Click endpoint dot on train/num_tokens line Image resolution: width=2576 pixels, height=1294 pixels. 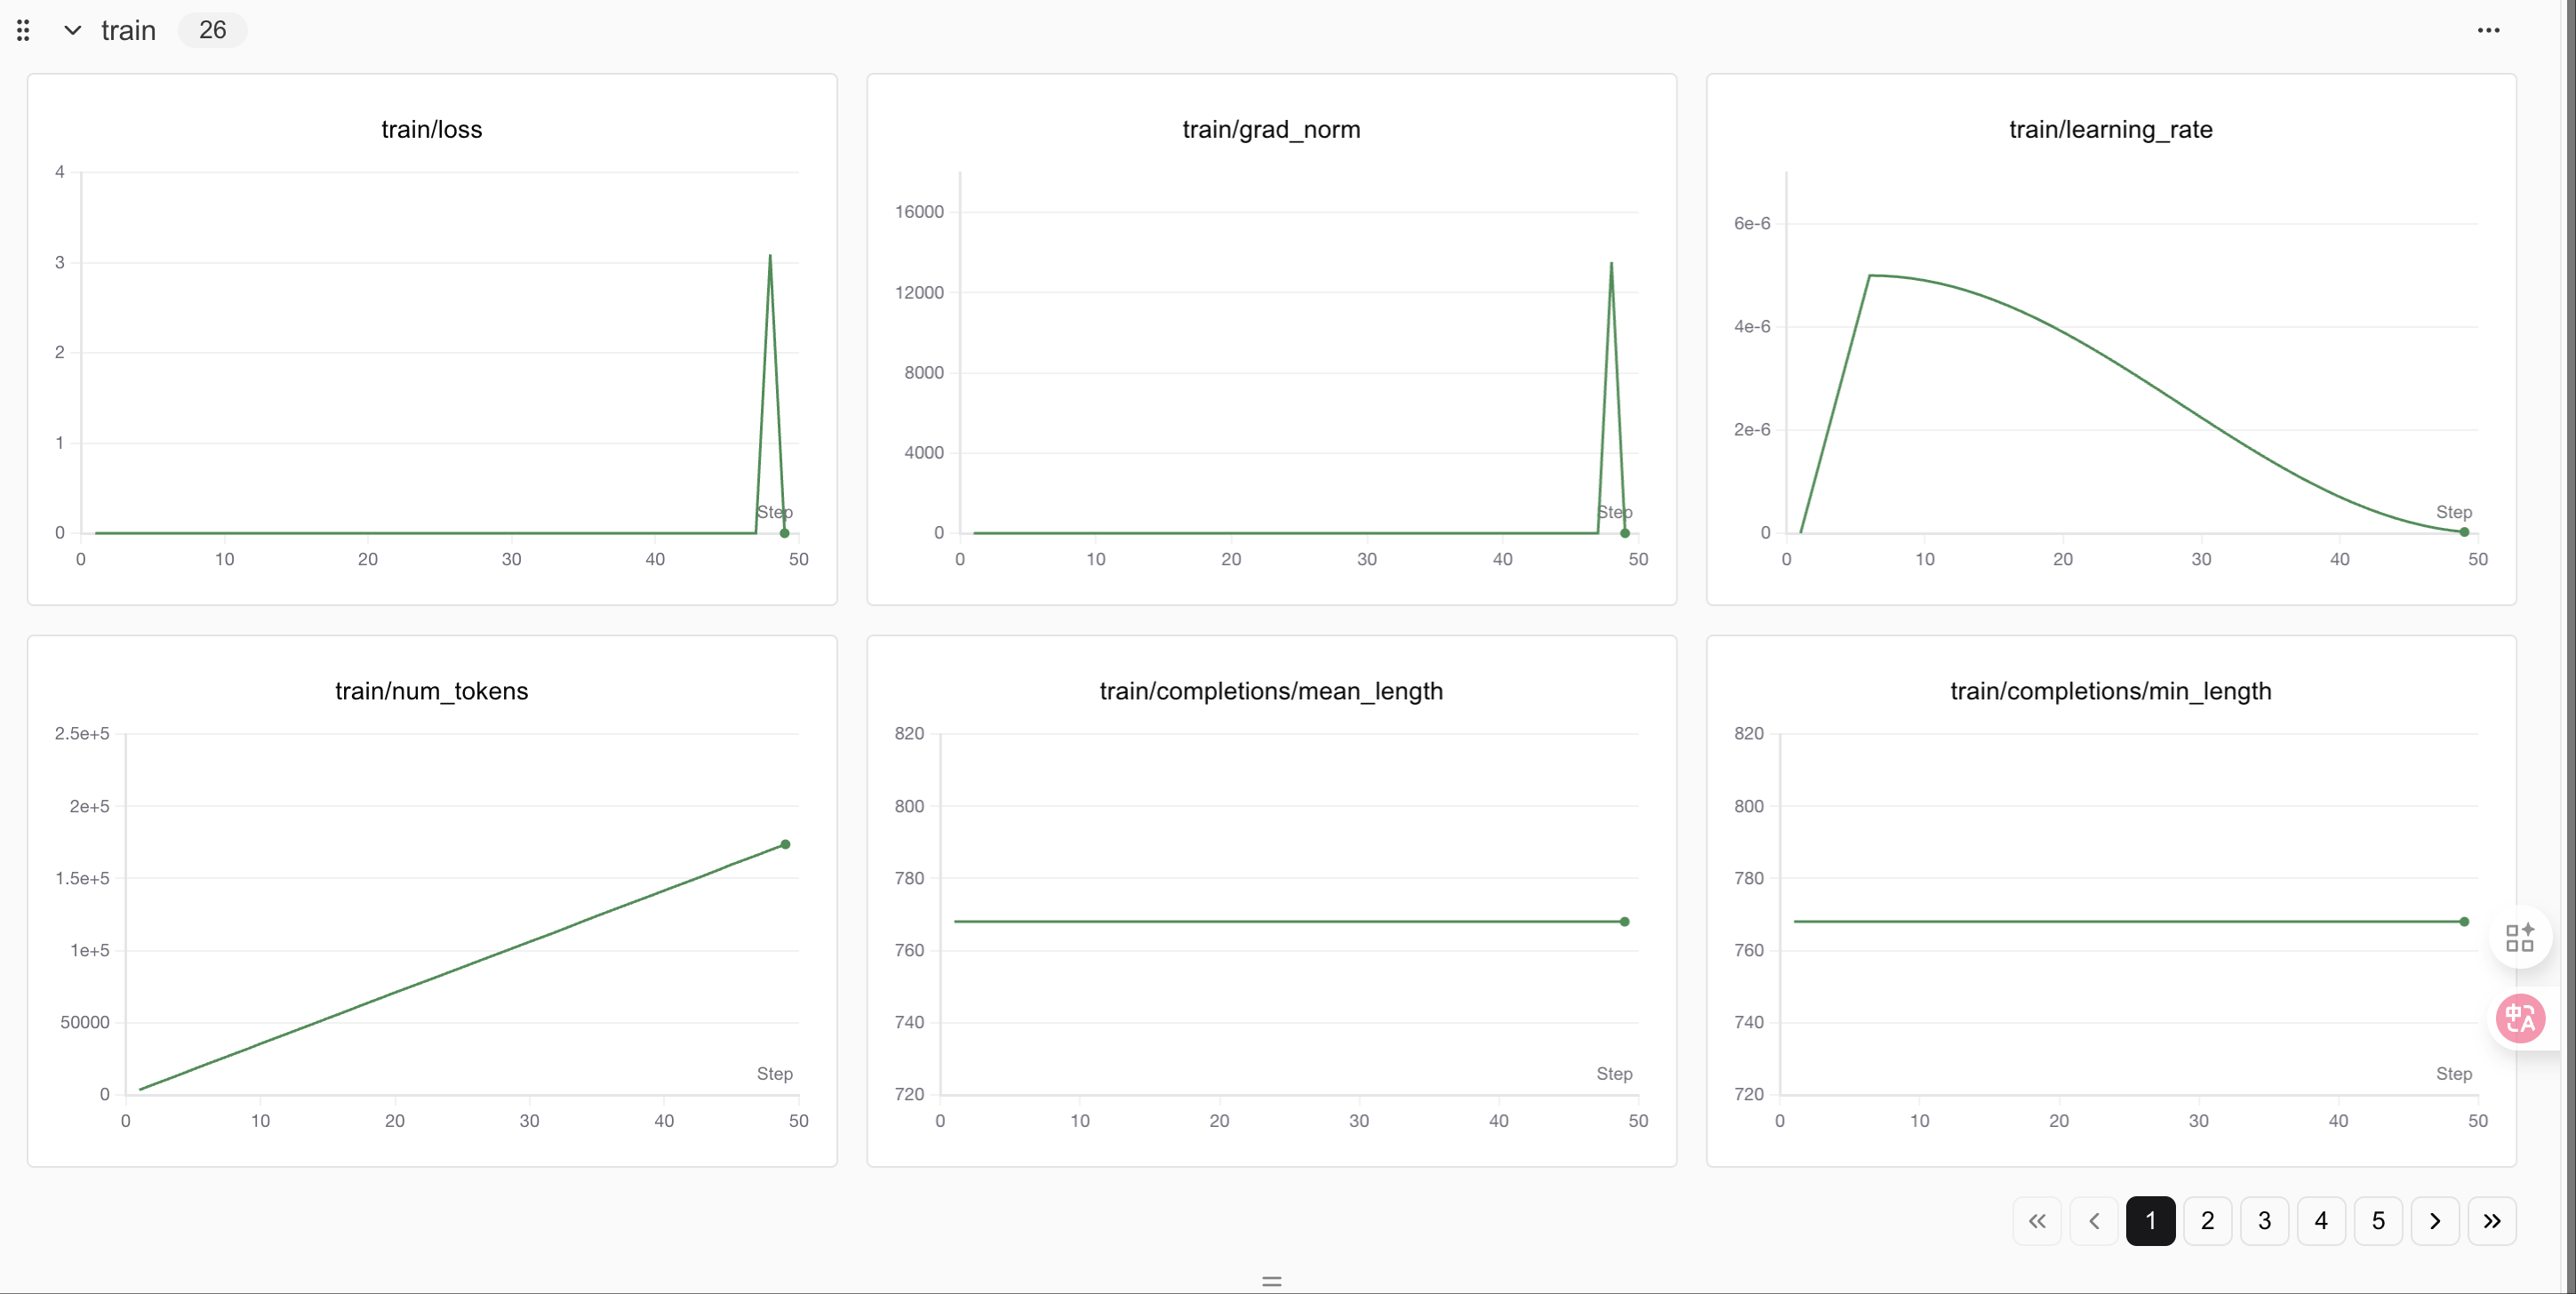[785, 844]
